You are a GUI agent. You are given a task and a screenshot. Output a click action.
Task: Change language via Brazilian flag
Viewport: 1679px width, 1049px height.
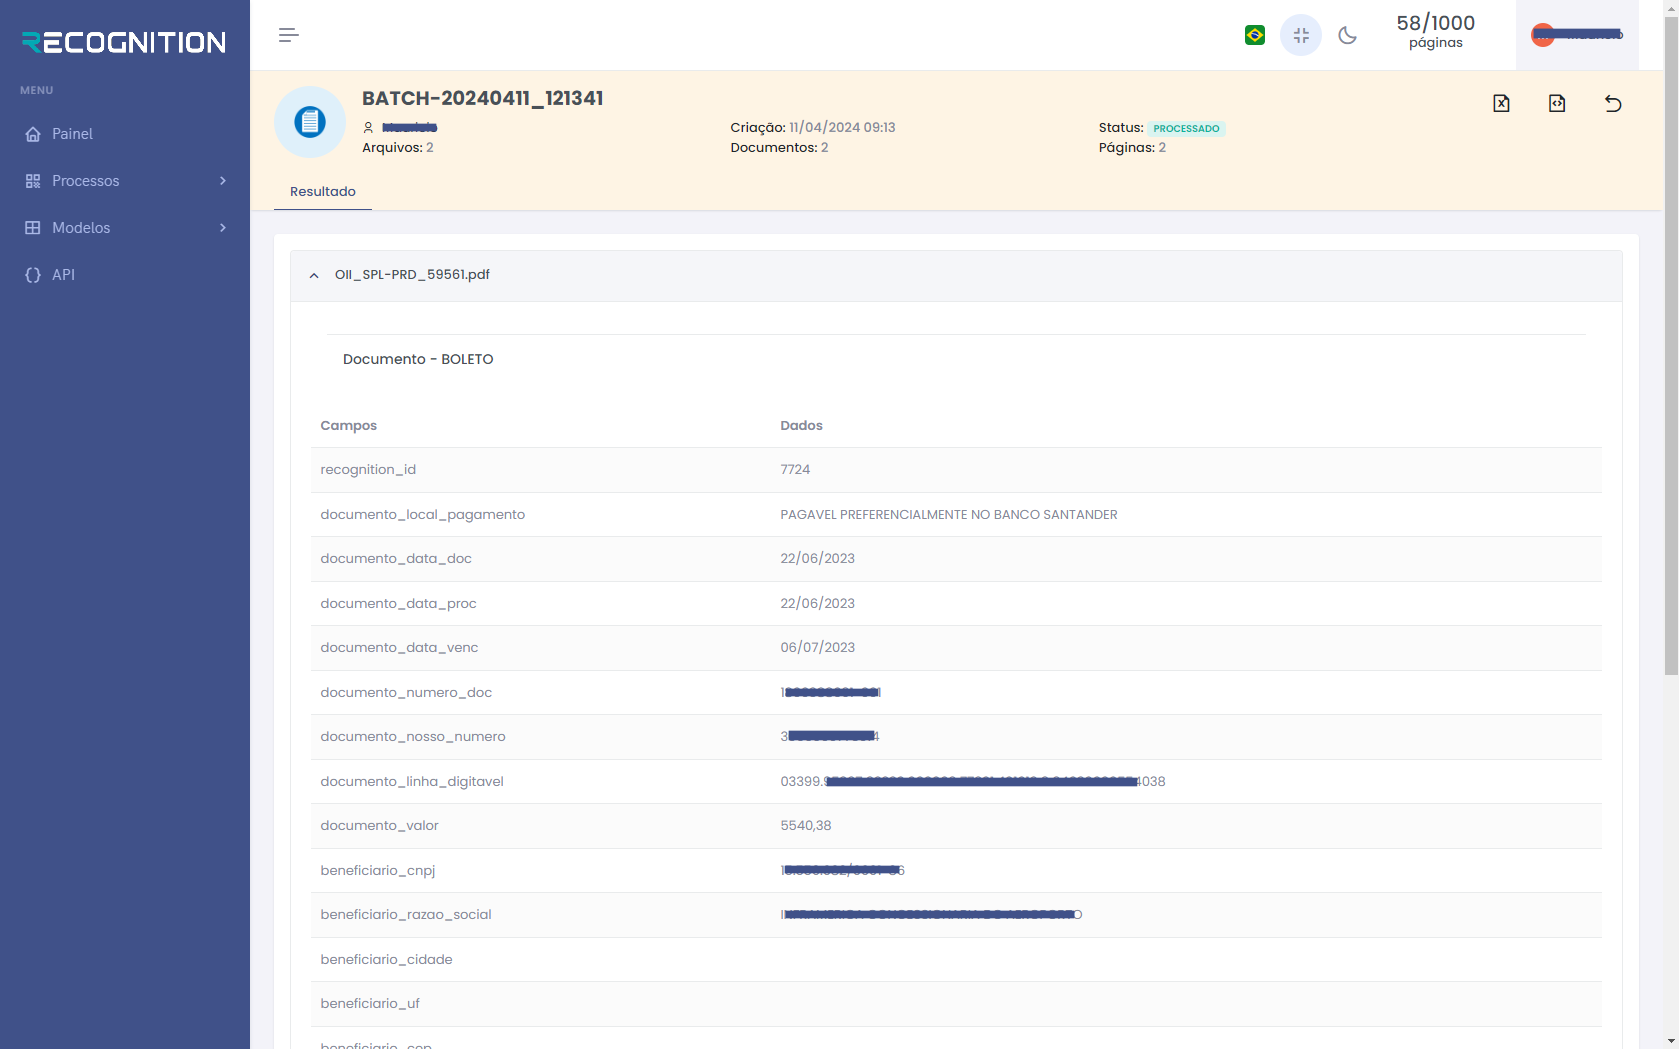coord(1254,35)
